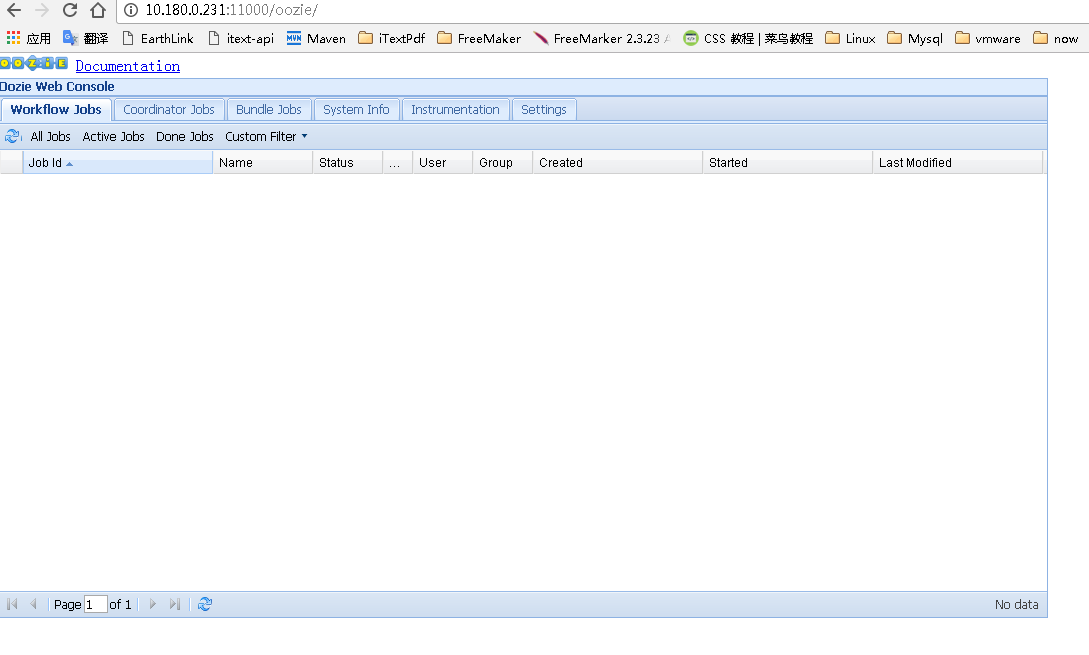This screenshot has width=1089, height=655.
Task: Go to the previous page in the pager
Action: (x=33, y=604)
